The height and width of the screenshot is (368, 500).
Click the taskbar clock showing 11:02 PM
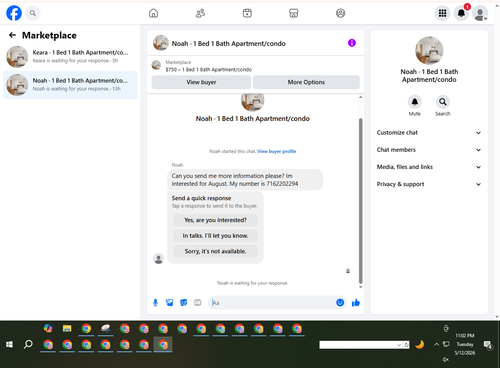[x=465, y=344]
